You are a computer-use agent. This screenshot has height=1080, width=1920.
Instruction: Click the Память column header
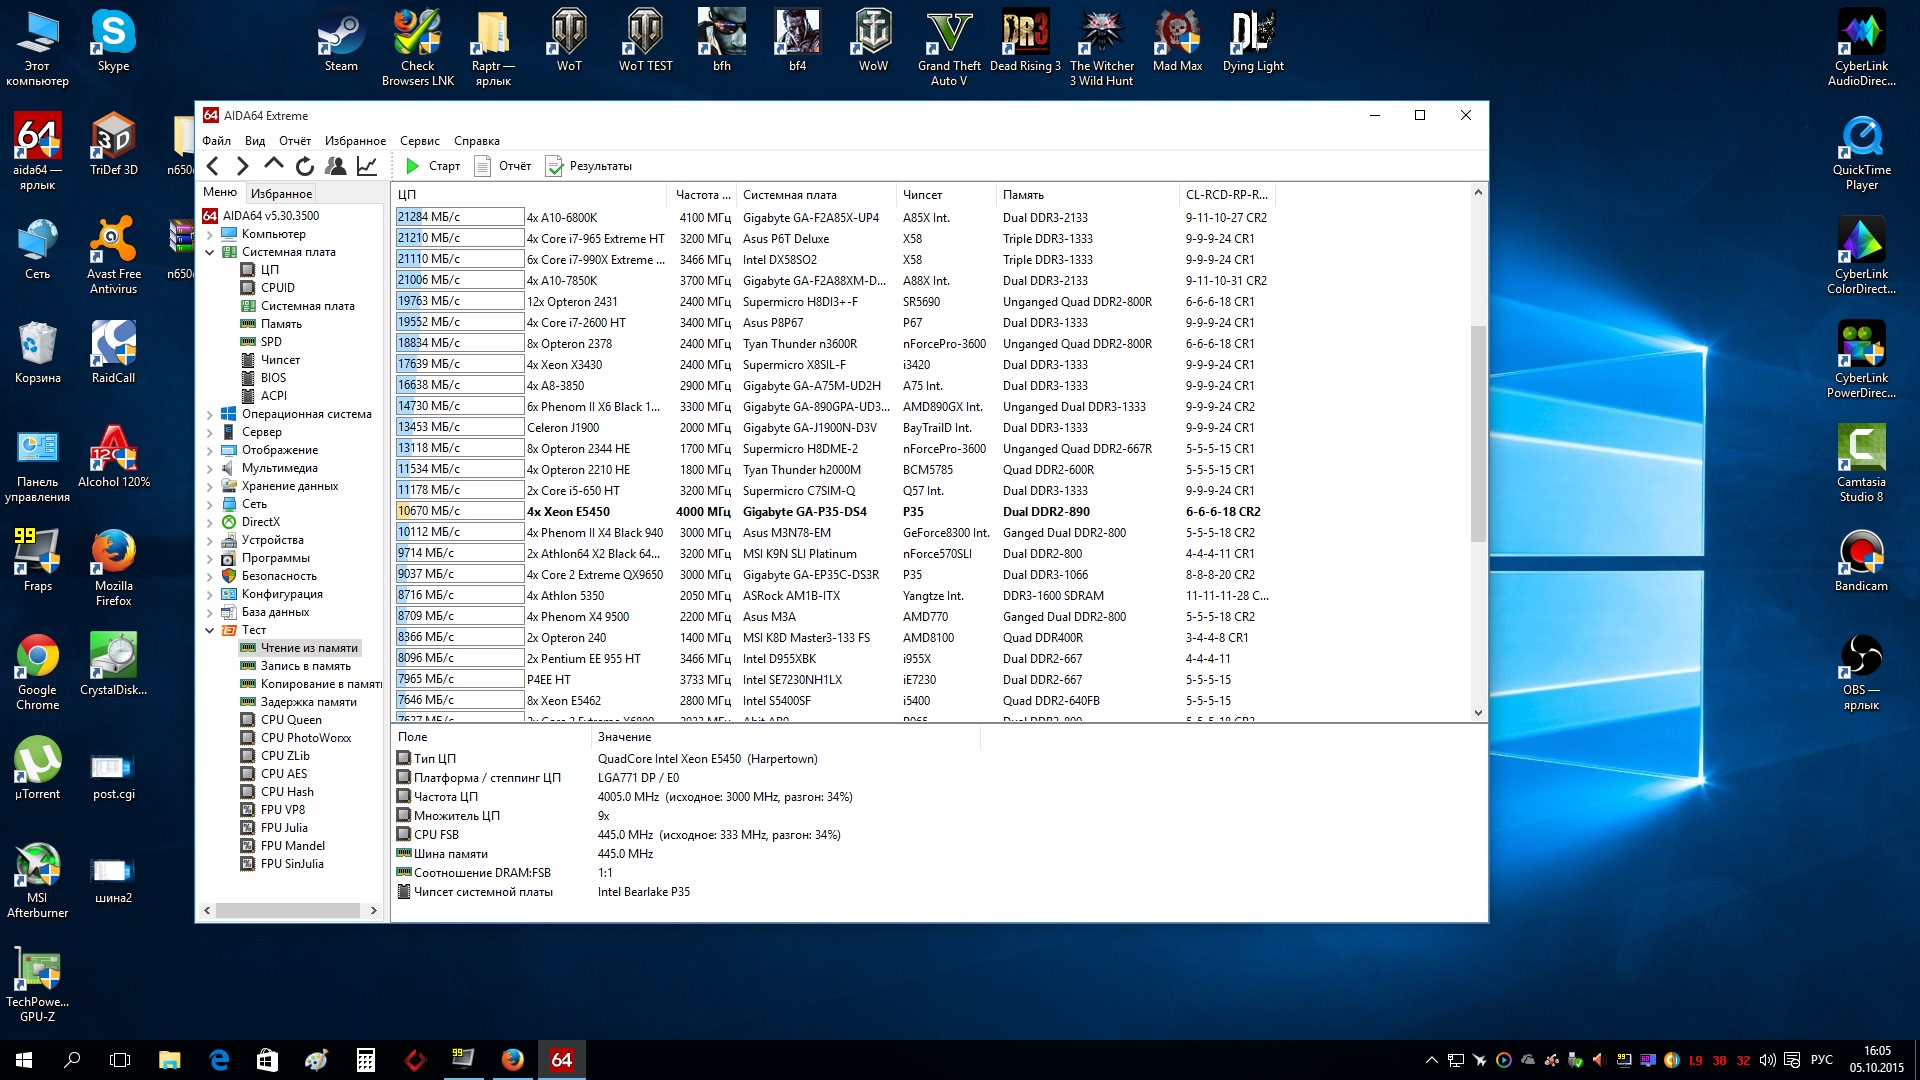click(1088, 194)
